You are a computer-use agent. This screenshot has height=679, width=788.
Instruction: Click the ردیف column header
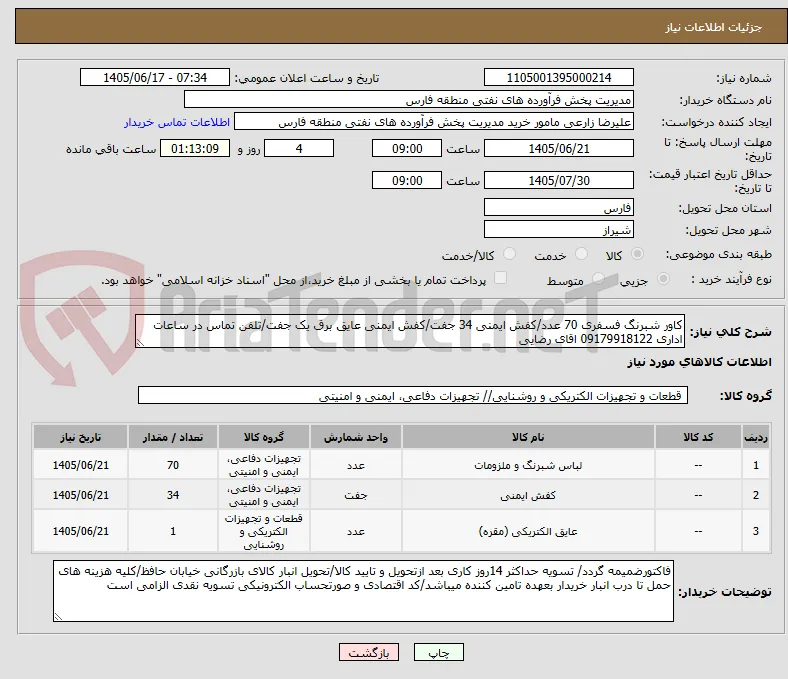[755, 437]
